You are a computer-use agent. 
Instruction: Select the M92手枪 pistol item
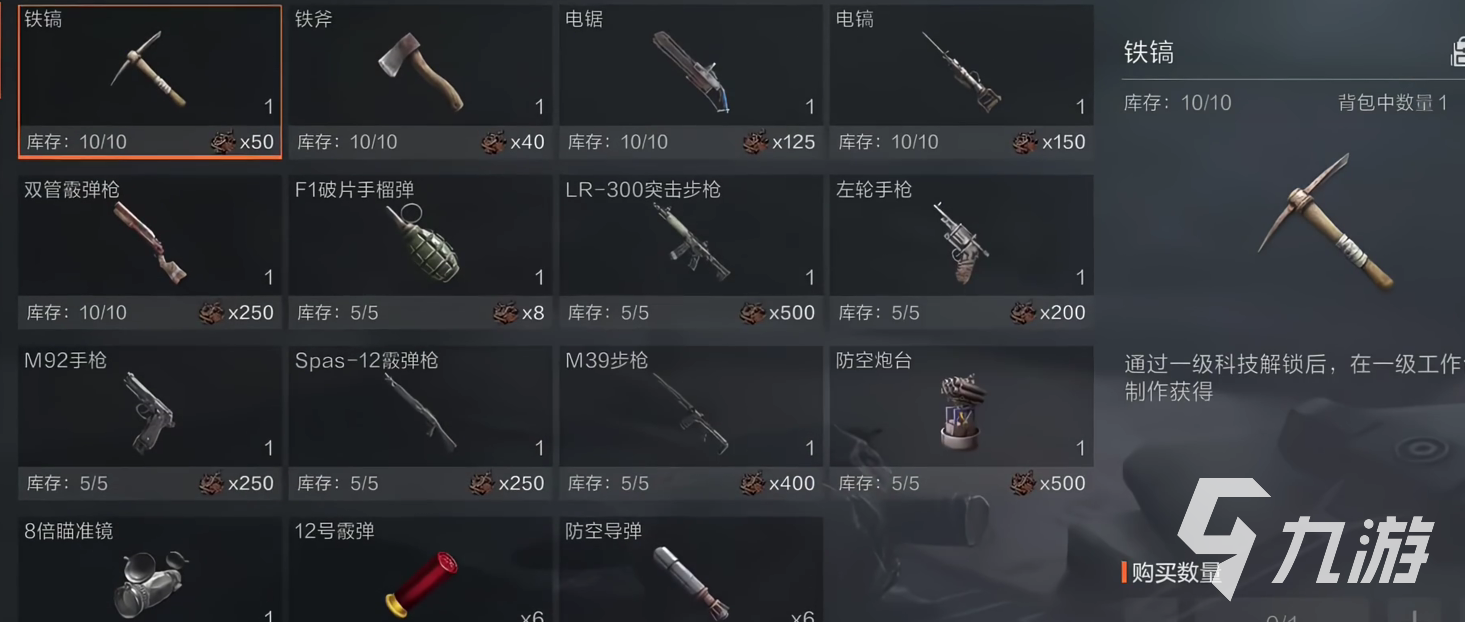150,423
